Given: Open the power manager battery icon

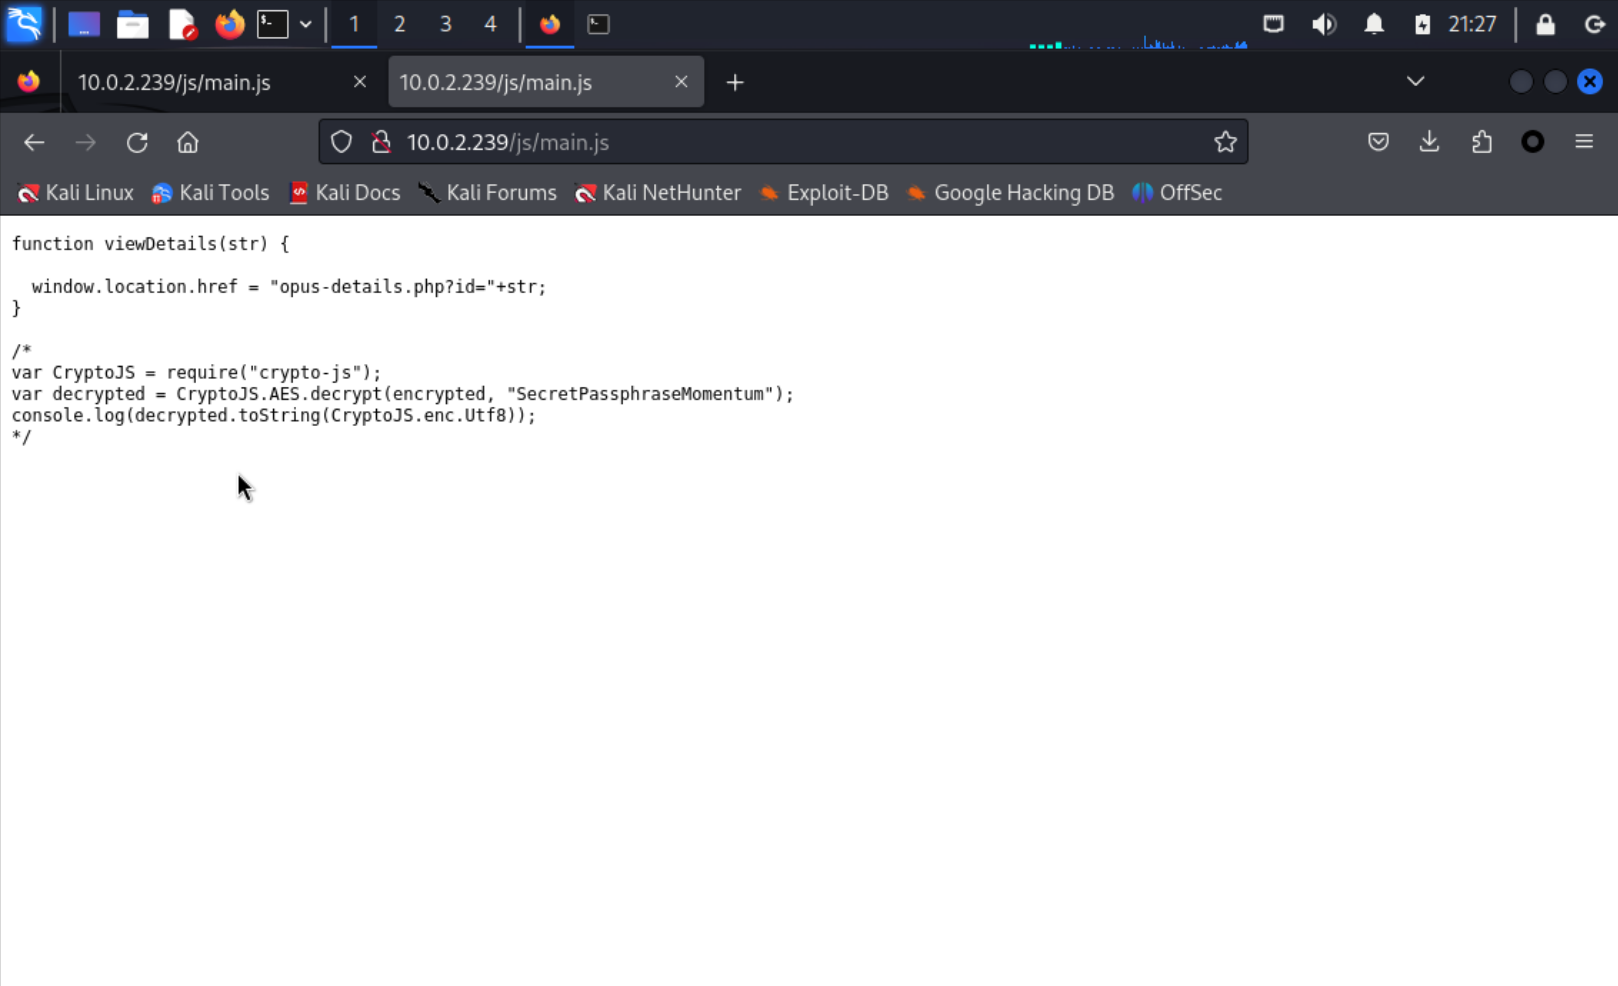Looking at the screenshot, I should (x=1422, y=24).
